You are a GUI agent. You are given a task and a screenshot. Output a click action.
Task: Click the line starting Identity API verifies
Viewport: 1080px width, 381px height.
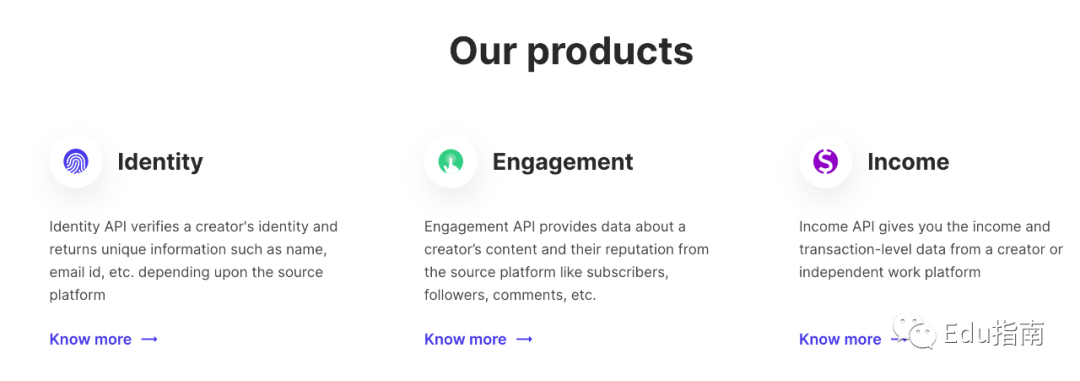(194, 226)
